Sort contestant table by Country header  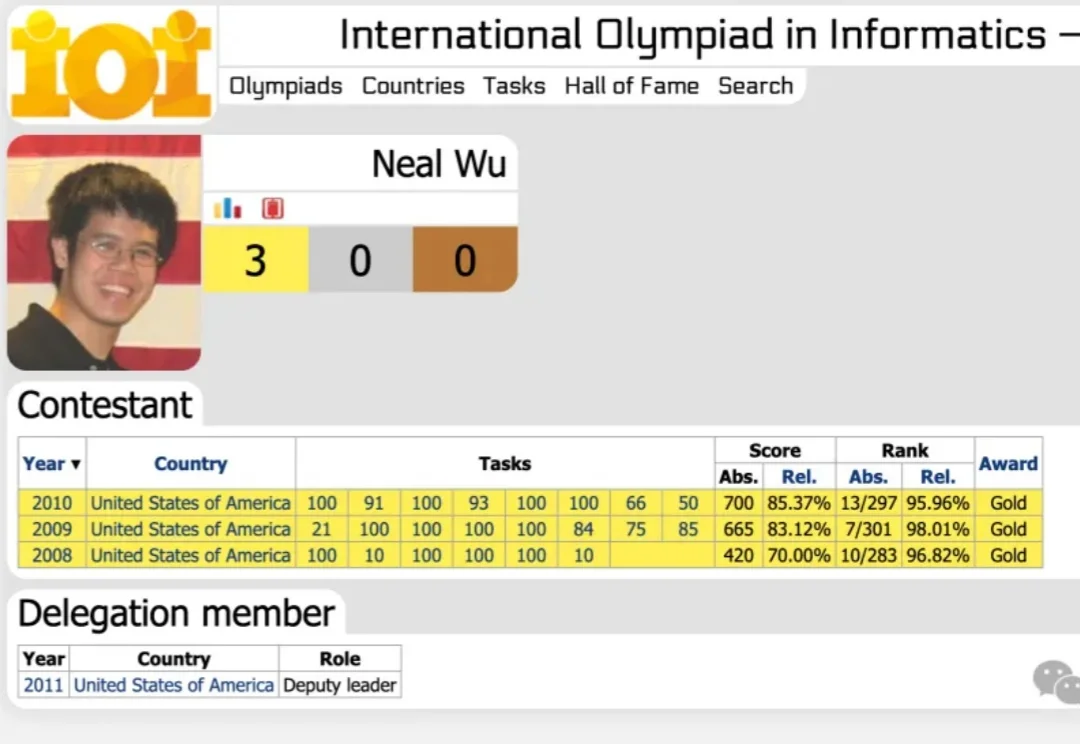click(190, 464)
